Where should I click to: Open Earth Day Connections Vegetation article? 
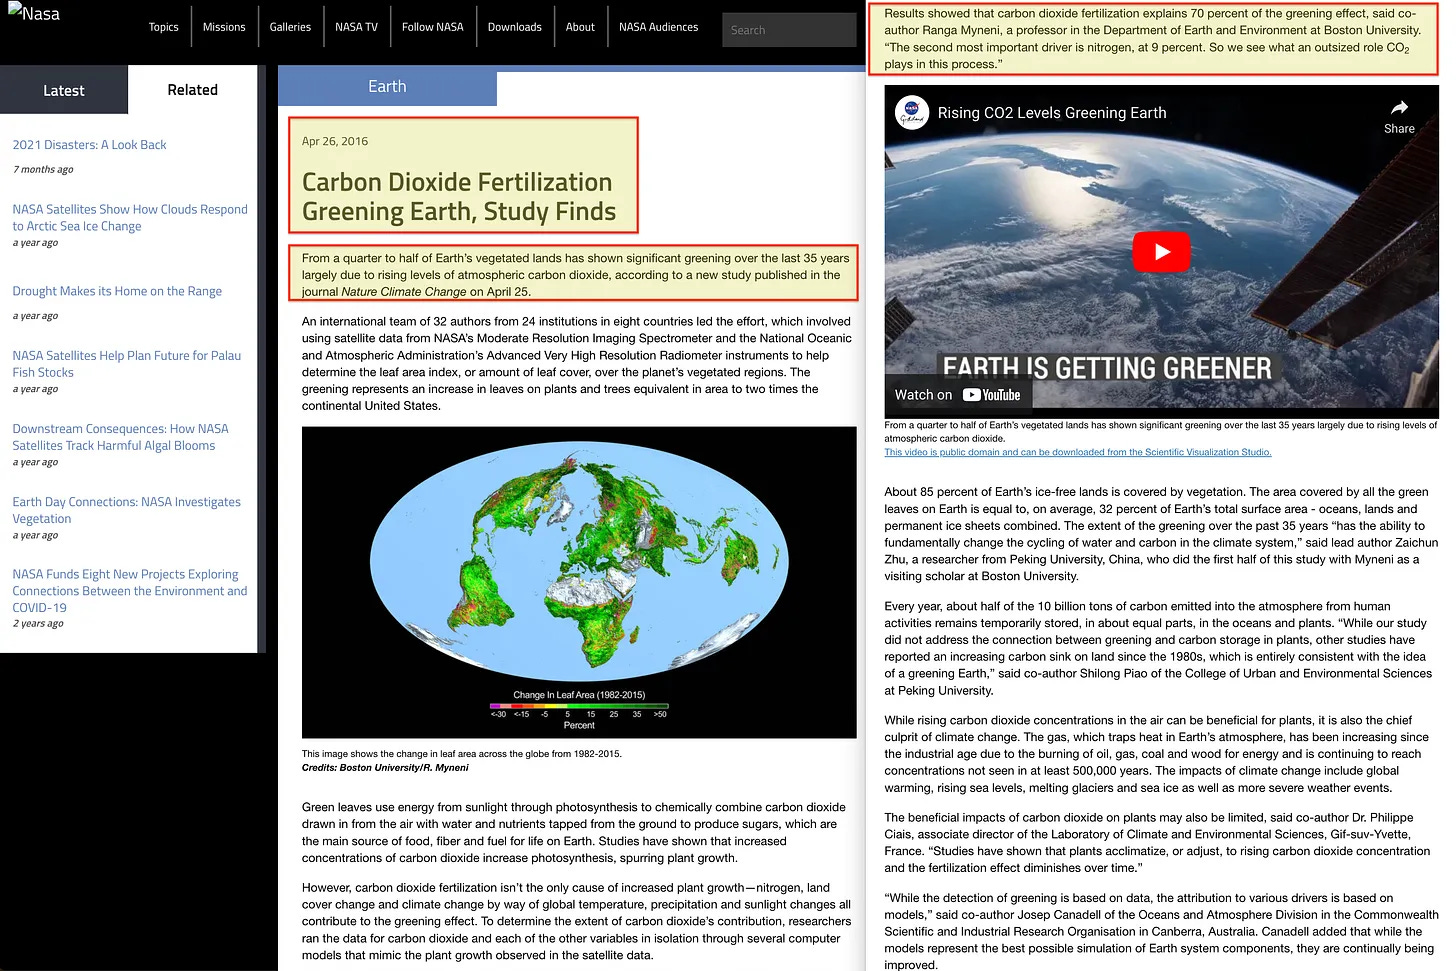pos(127,510)
